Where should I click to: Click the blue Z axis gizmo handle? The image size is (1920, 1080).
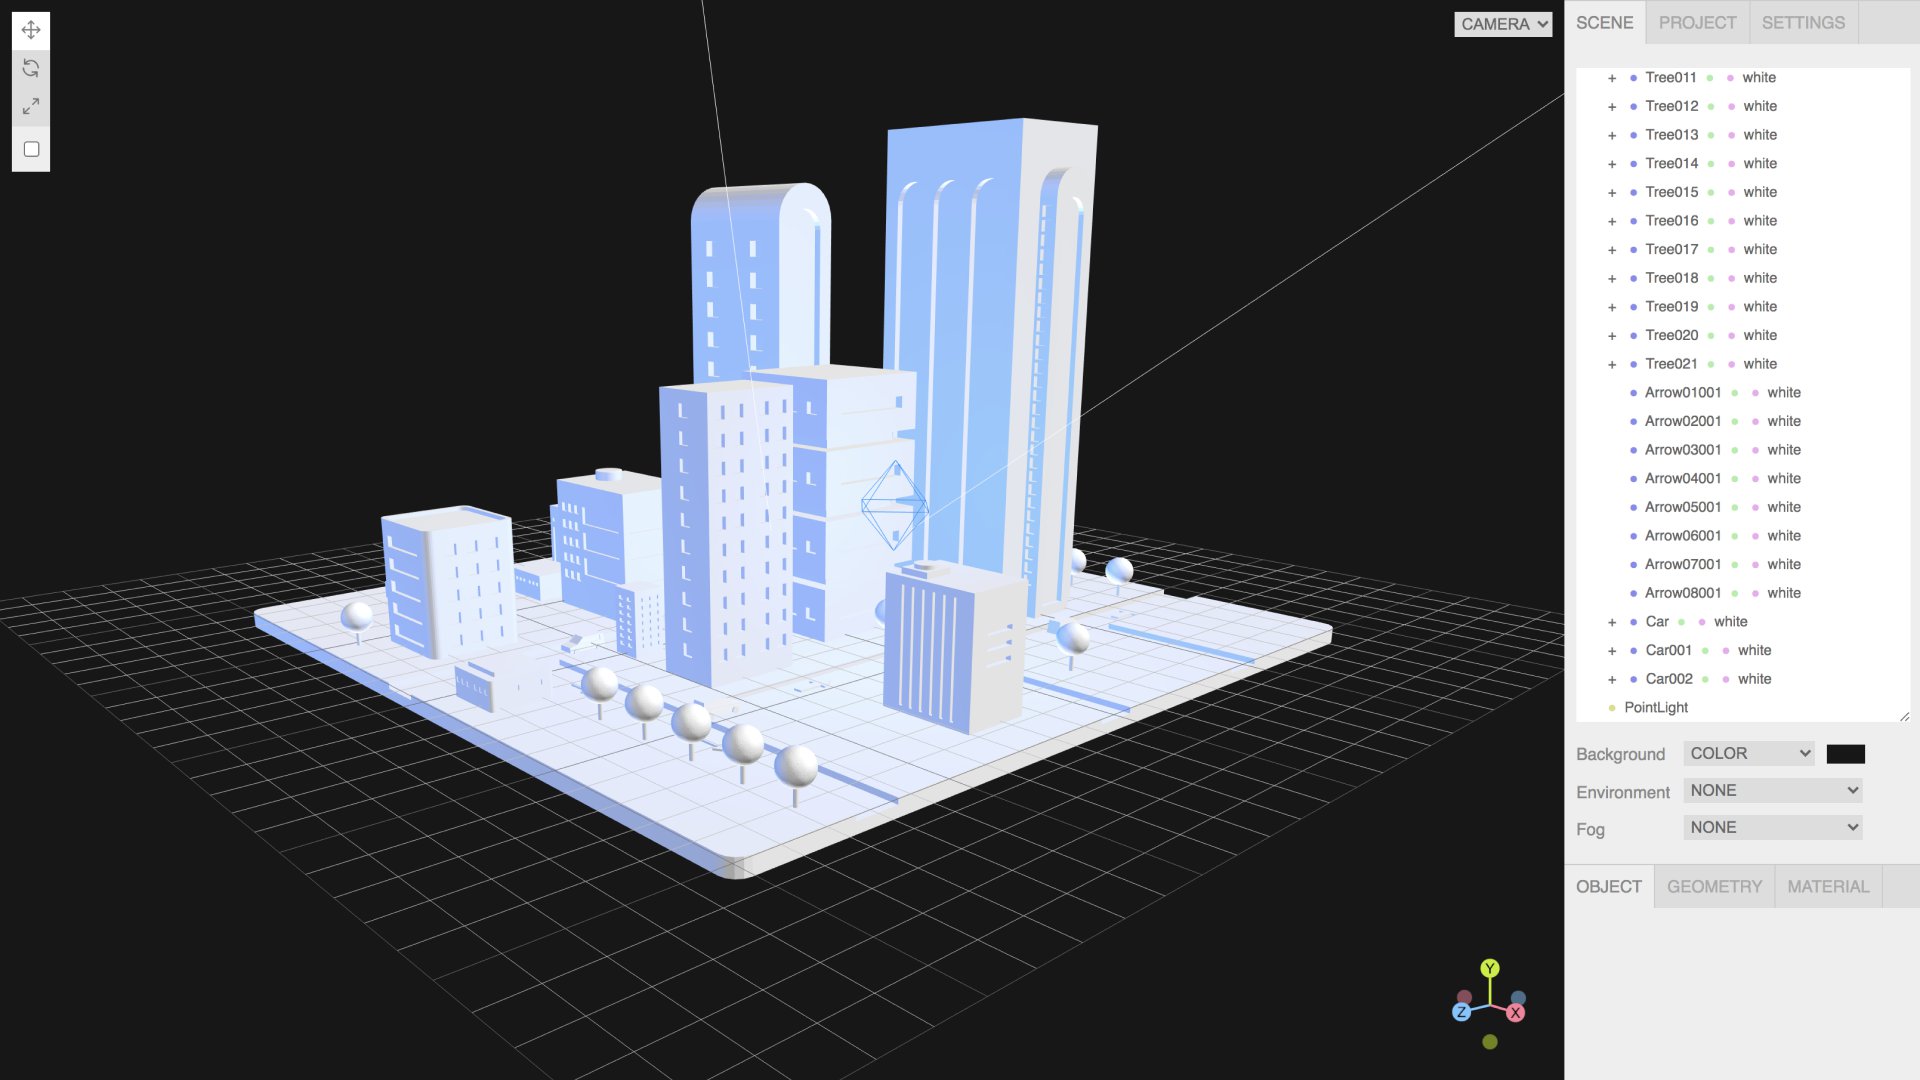click(1461, 1012)
